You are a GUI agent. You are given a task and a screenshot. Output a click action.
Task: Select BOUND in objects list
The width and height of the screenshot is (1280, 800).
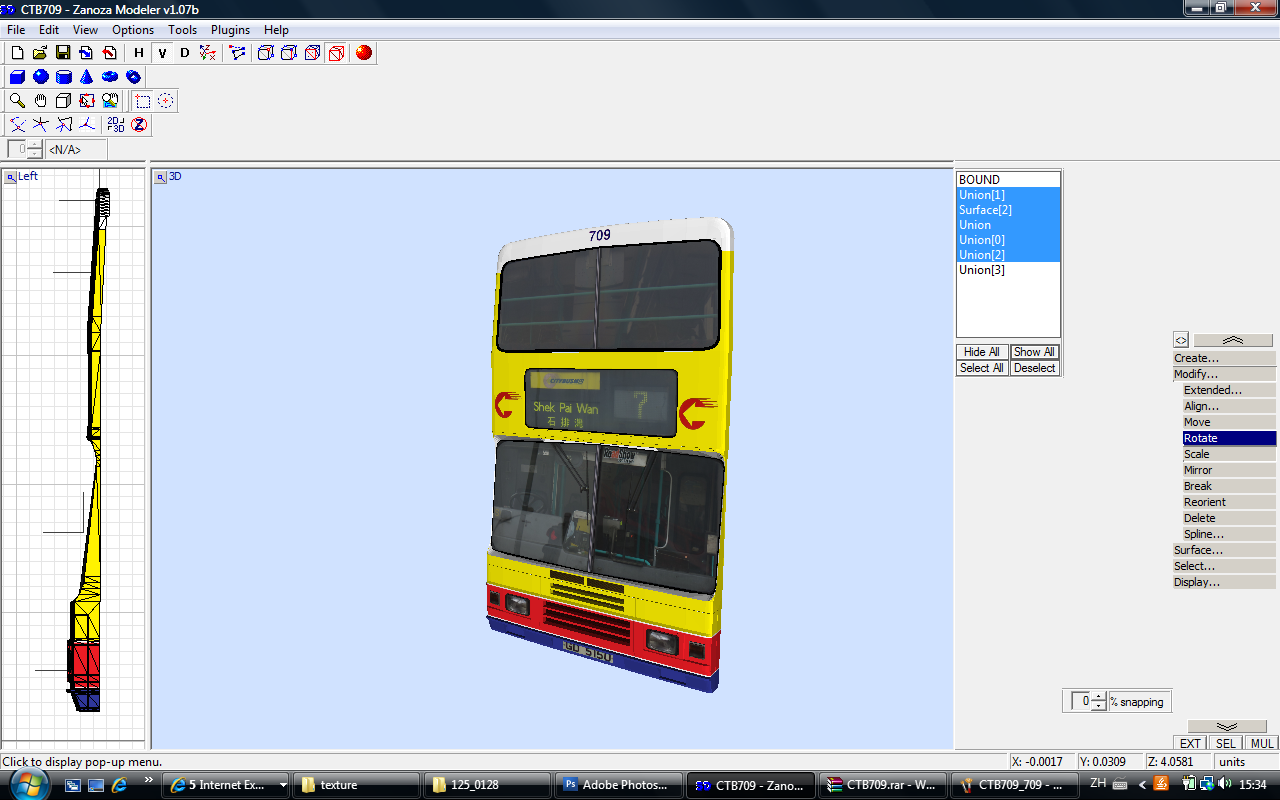pyautogui.click(x=1008, y=180)
